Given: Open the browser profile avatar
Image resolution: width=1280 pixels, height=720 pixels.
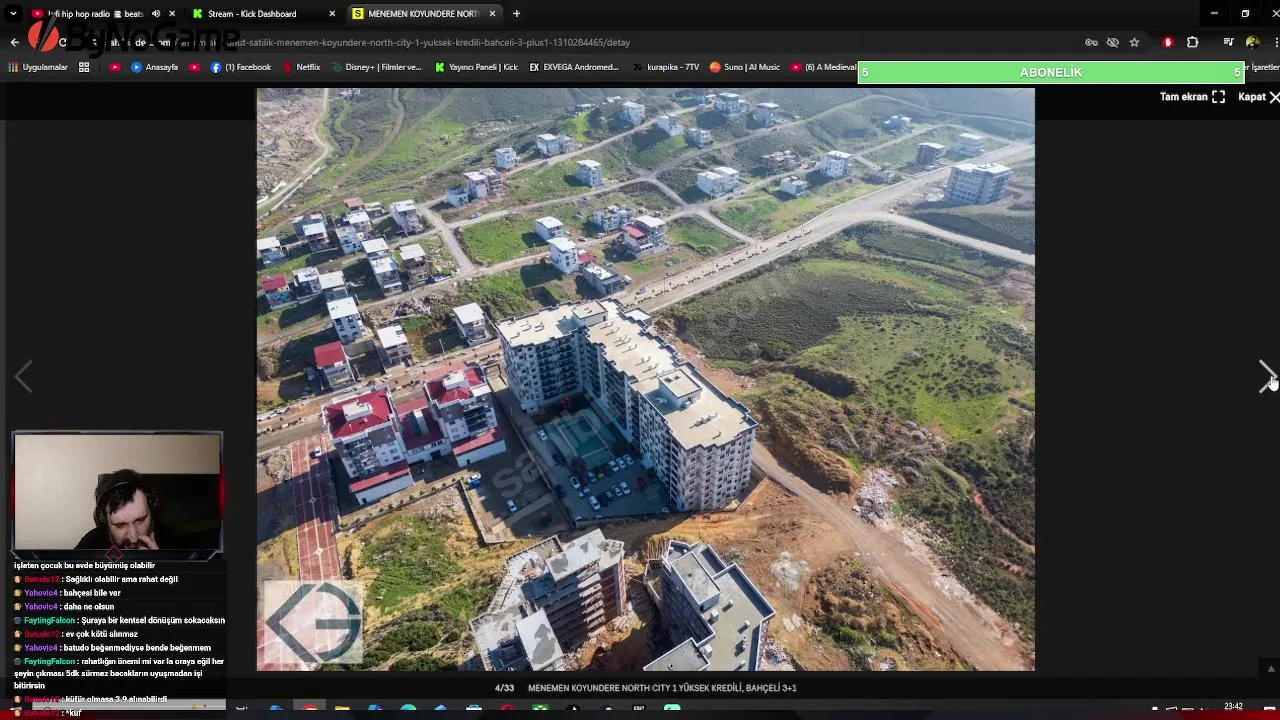Looking at the screenshot, I should pos(1252,42).
